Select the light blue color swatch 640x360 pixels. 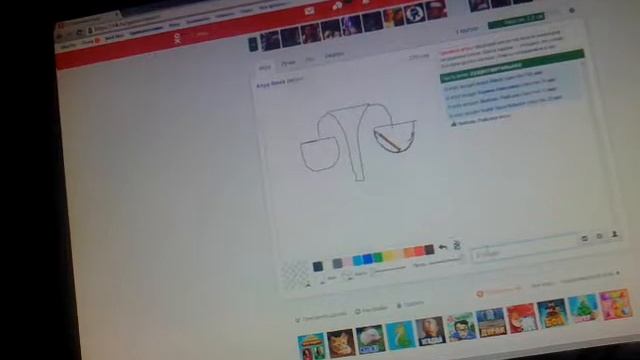tap(358, 260)
